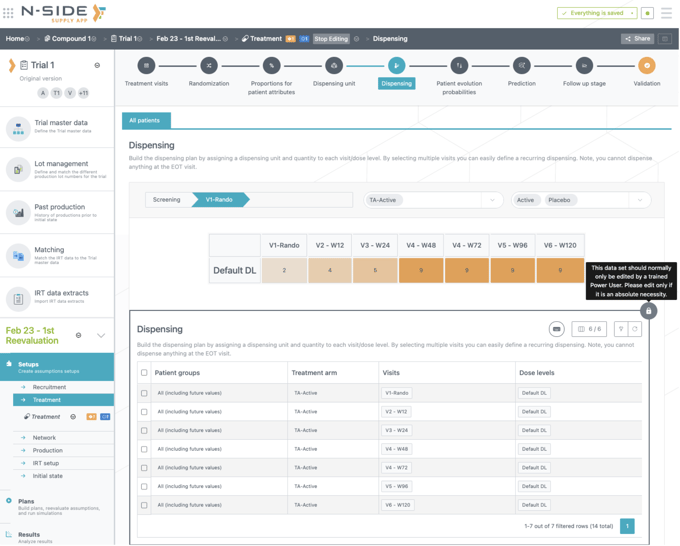The height and width of the screenshot is (546, 680).
Task: Open the Prediction step icon
Action: 521,66
